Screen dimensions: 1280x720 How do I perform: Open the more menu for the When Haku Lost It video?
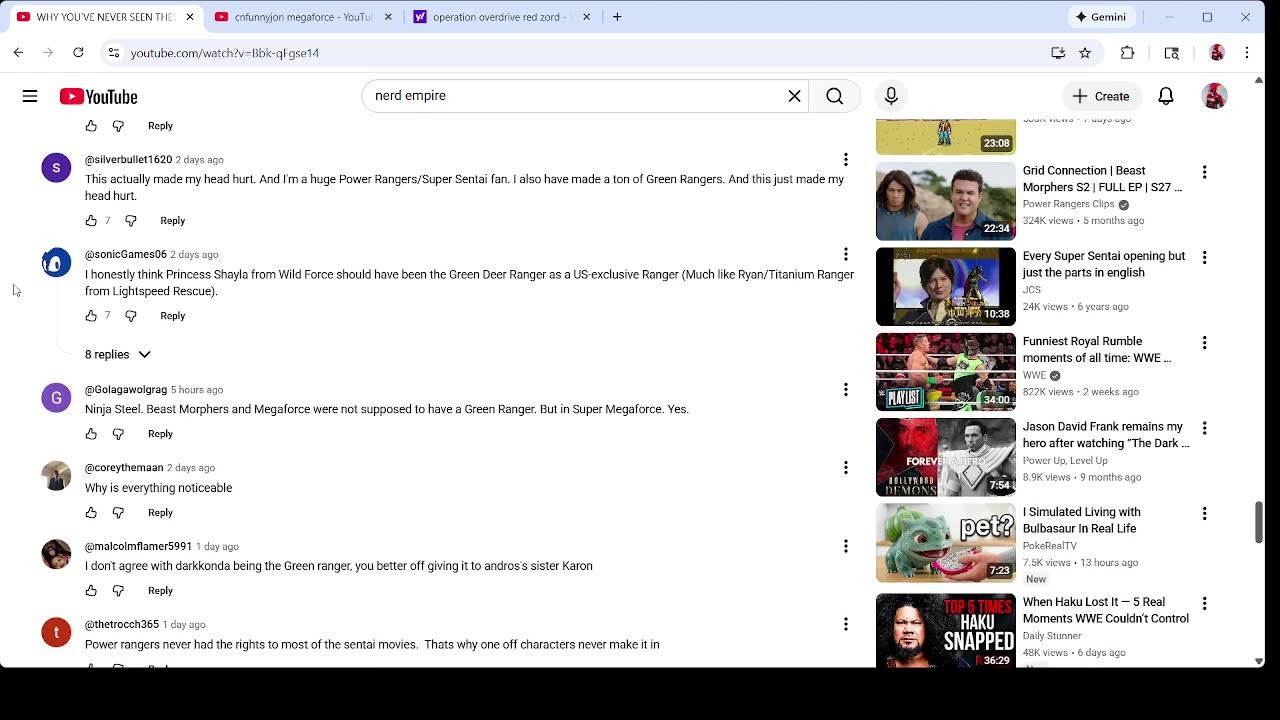click(x=1204, y=603)
